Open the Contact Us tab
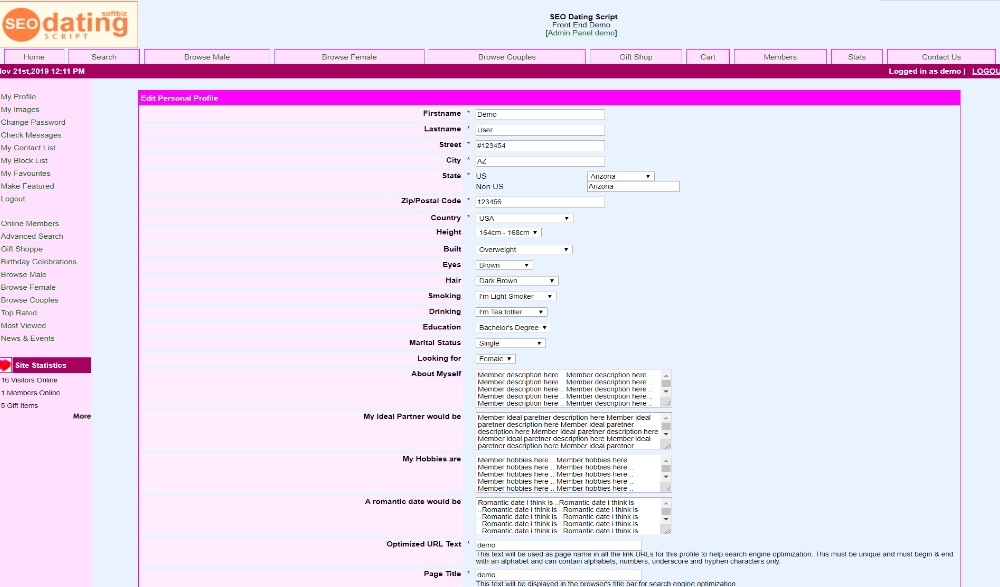Screen dimensions: 1000x587 (x=941, y=57)
